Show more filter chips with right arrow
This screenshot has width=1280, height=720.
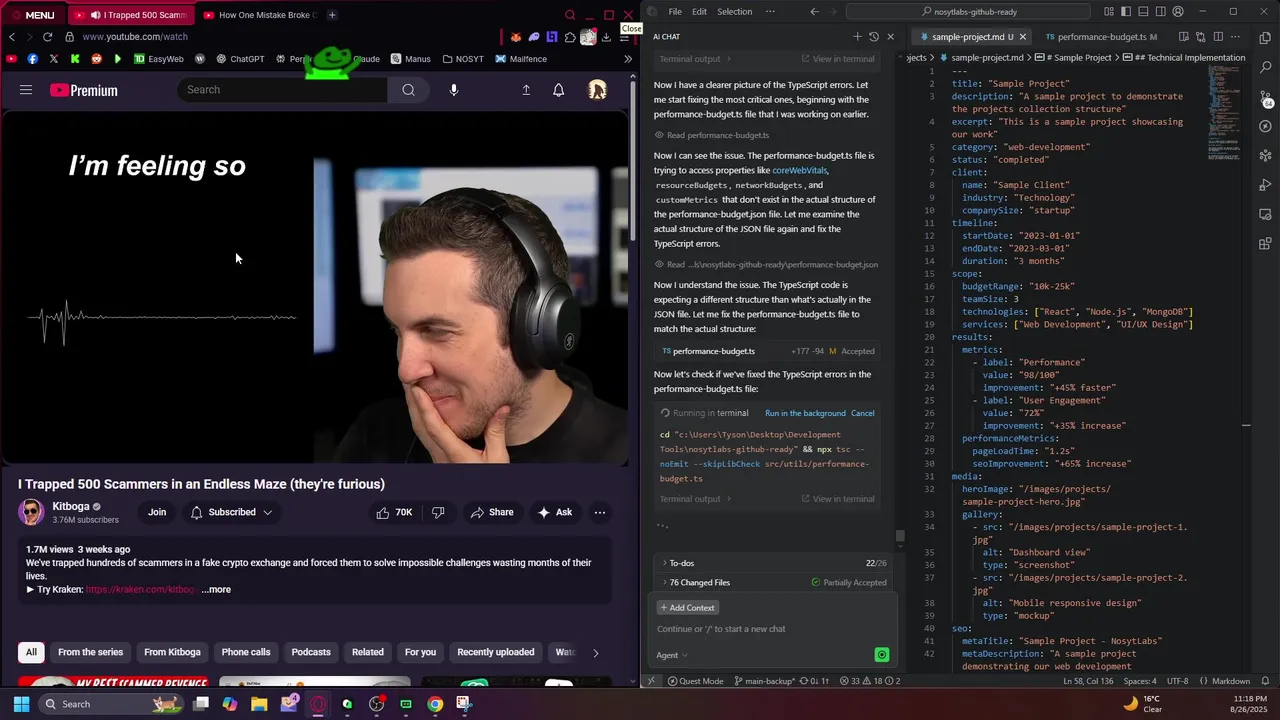(x=595, y=653)
